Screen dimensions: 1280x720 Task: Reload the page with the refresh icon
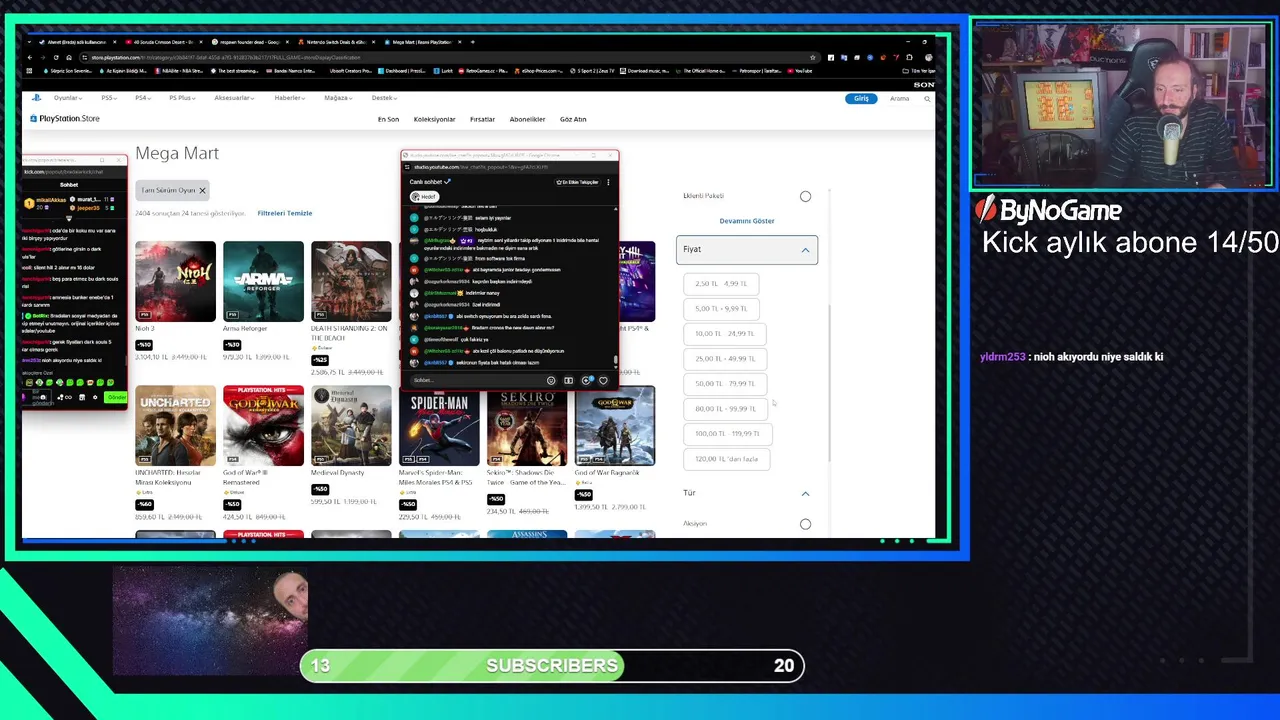point(56,57)
